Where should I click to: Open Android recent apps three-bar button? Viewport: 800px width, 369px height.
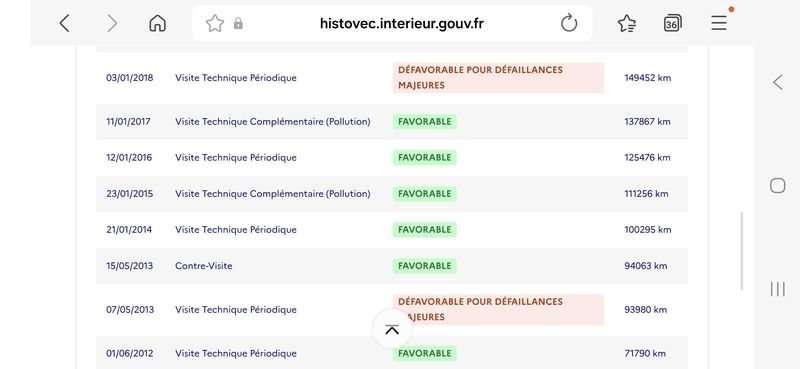click(778, 289)
